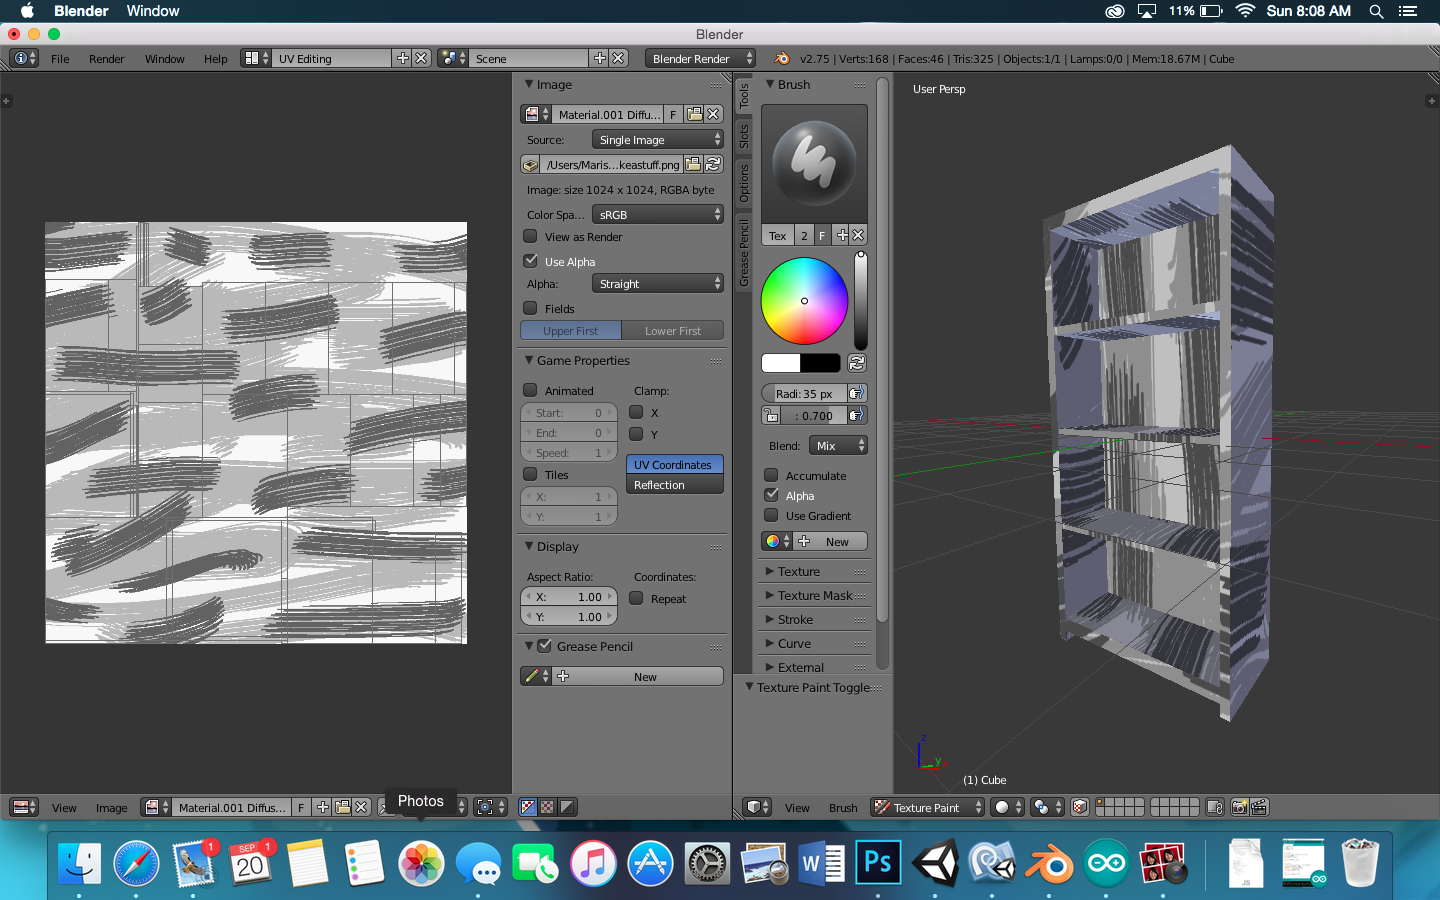Open the Source Single Image dropdown
The height and width of the screenshot is (900, 1440).
pos(657,140)
